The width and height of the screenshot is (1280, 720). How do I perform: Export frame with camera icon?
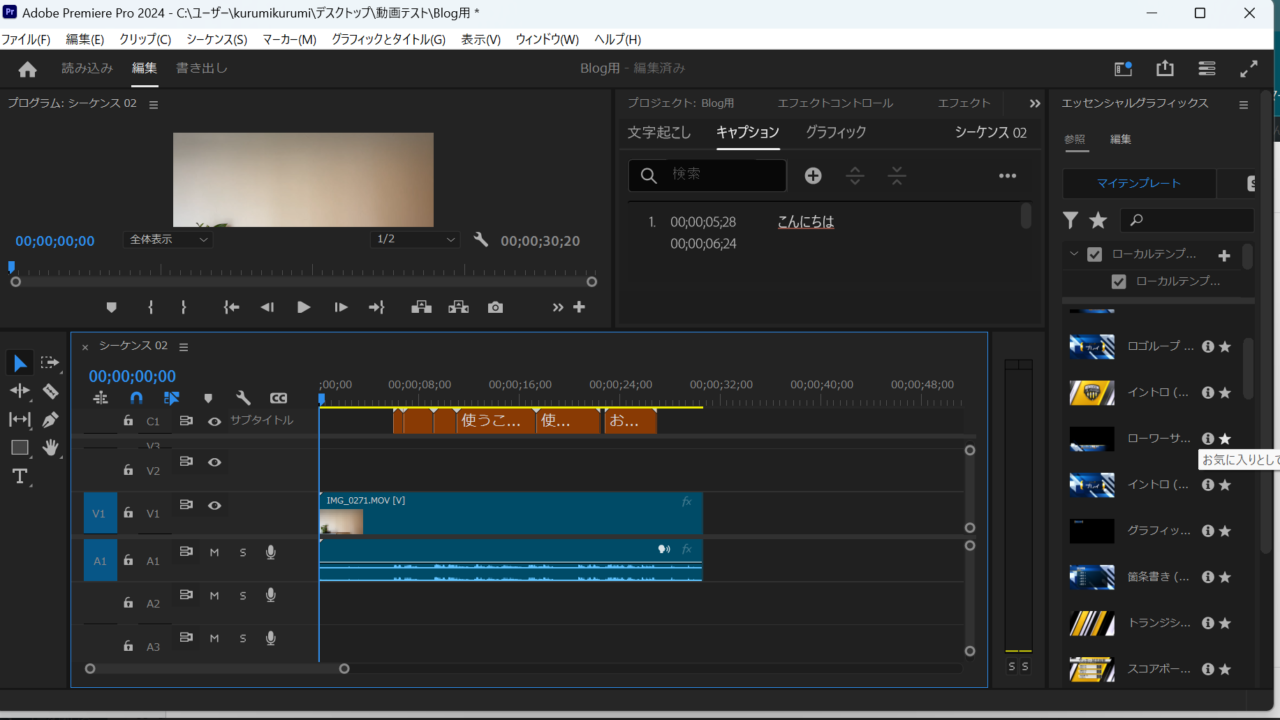coord(495,307)
